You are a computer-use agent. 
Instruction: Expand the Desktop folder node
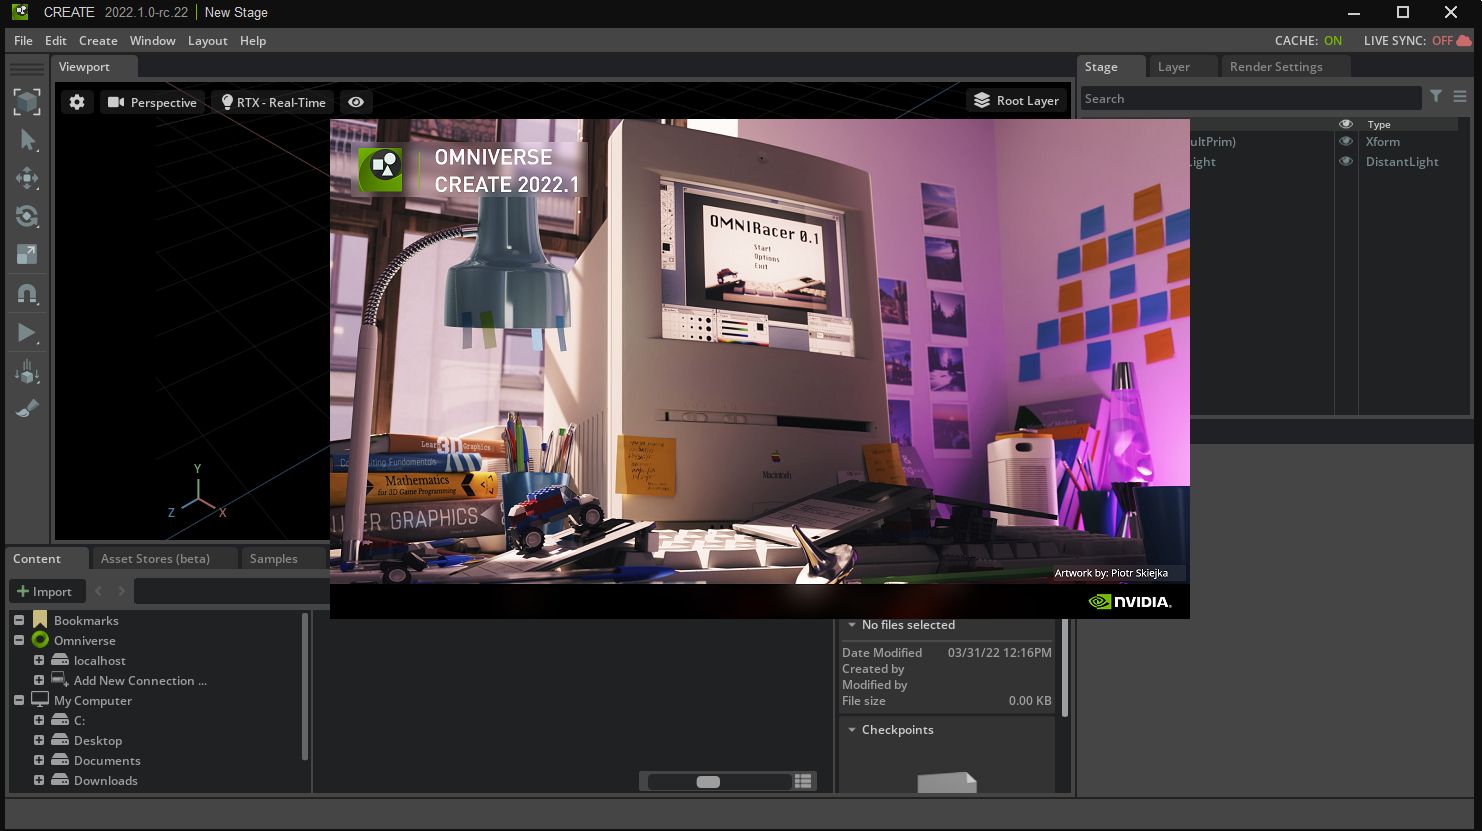click(x=39, y=740)
